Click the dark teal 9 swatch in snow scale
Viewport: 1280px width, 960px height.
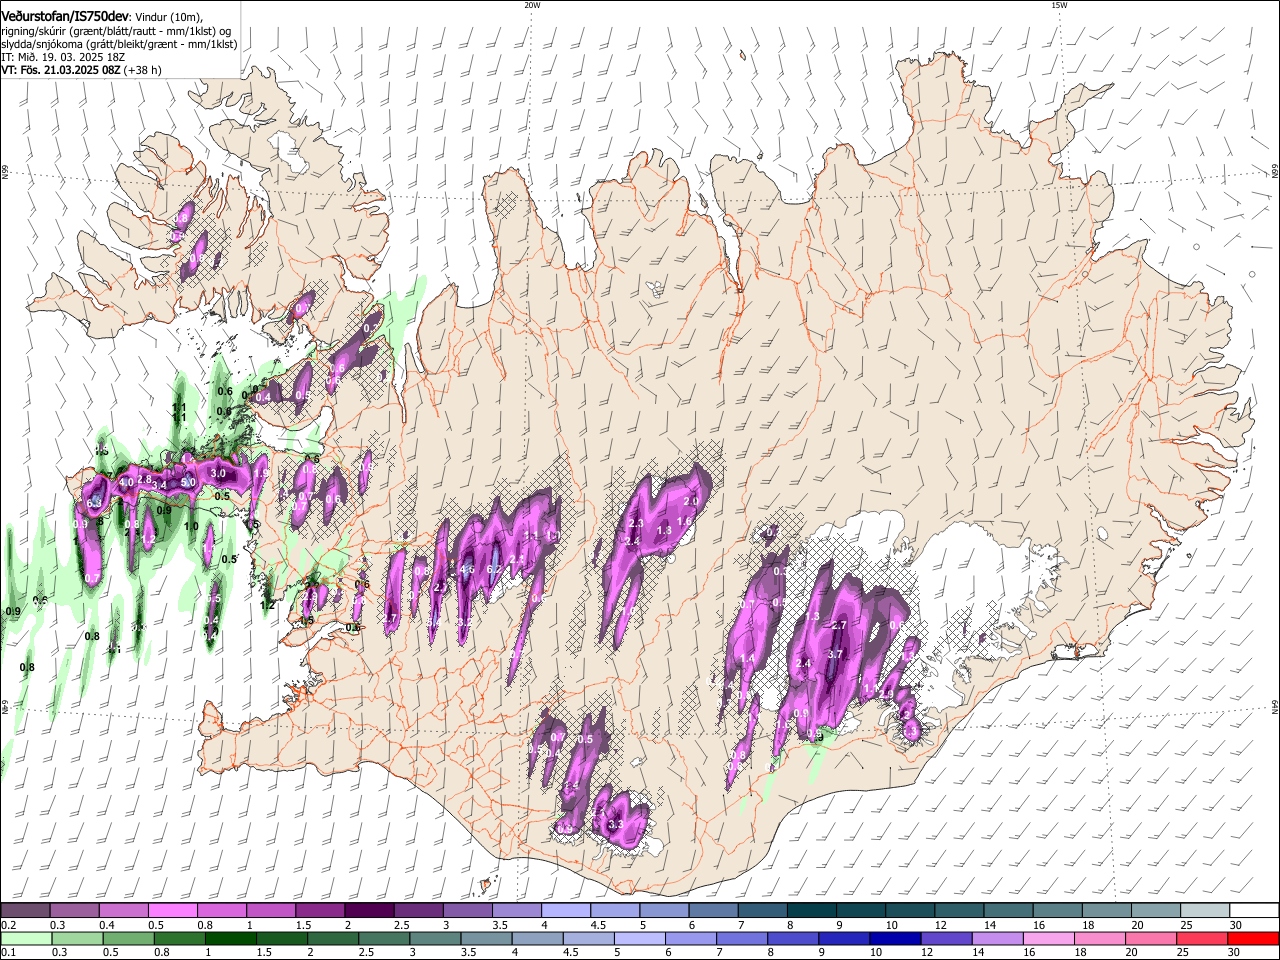click(860, 911)
